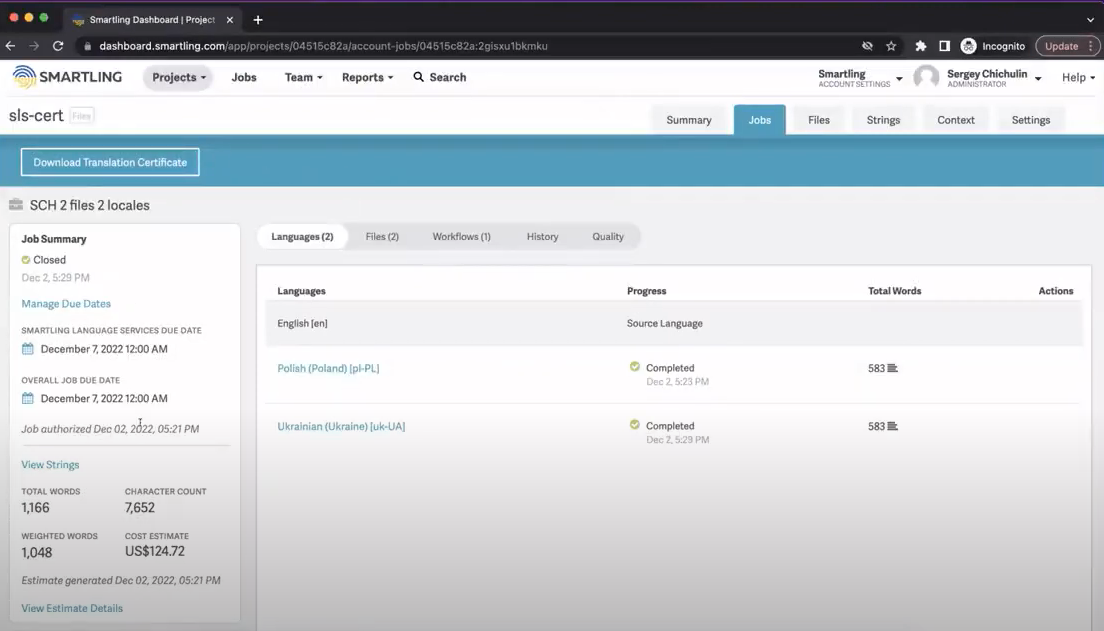Click the Progress column header
This screenshot has height=631, width=1104.
coord(646,291)
